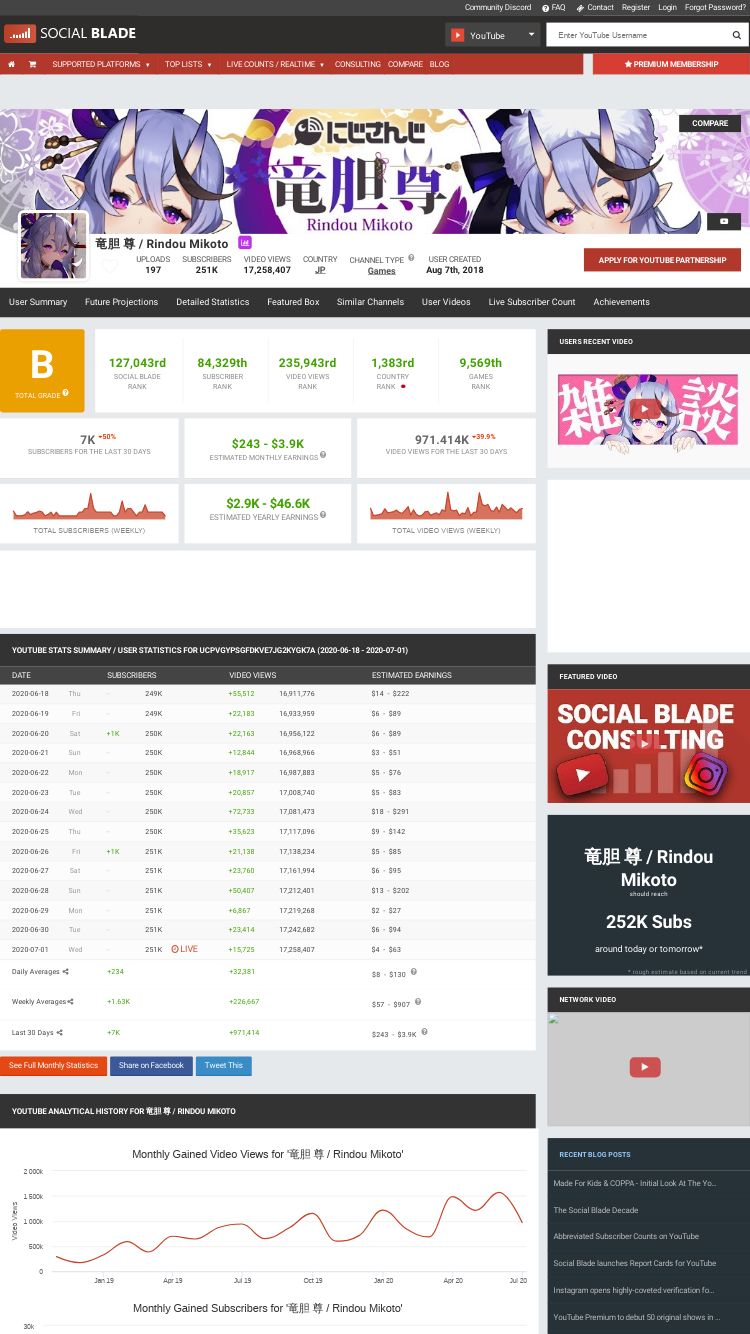
Task: Open the Compare button on the banner
Action: tap(710, 123)
